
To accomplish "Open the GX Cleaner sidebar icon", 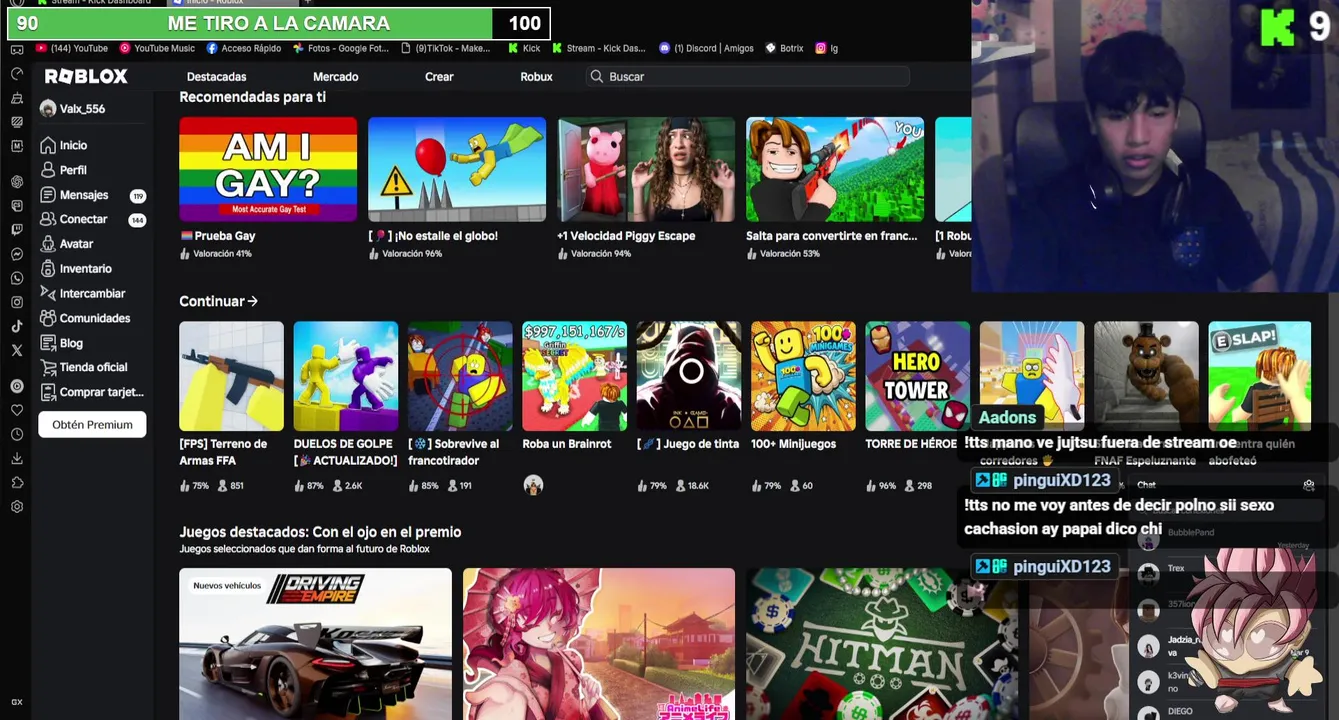I will 17,98.
